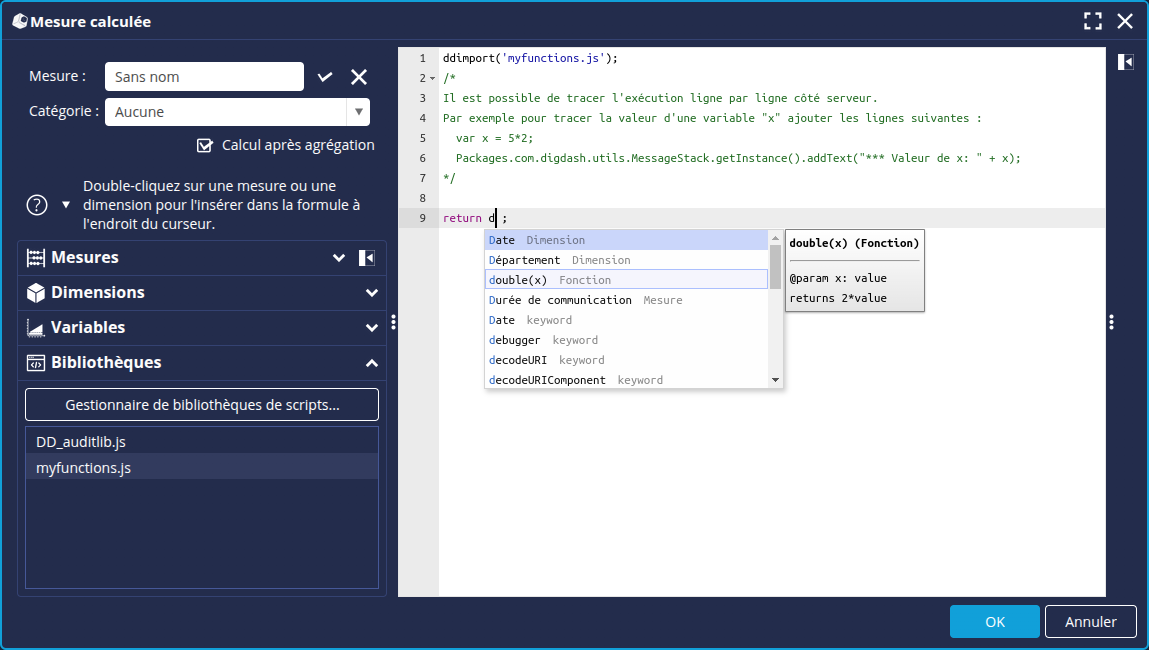Select Date keyword suggestion
This screenshot has width=1149, height=650.
[x=627, y=320]
